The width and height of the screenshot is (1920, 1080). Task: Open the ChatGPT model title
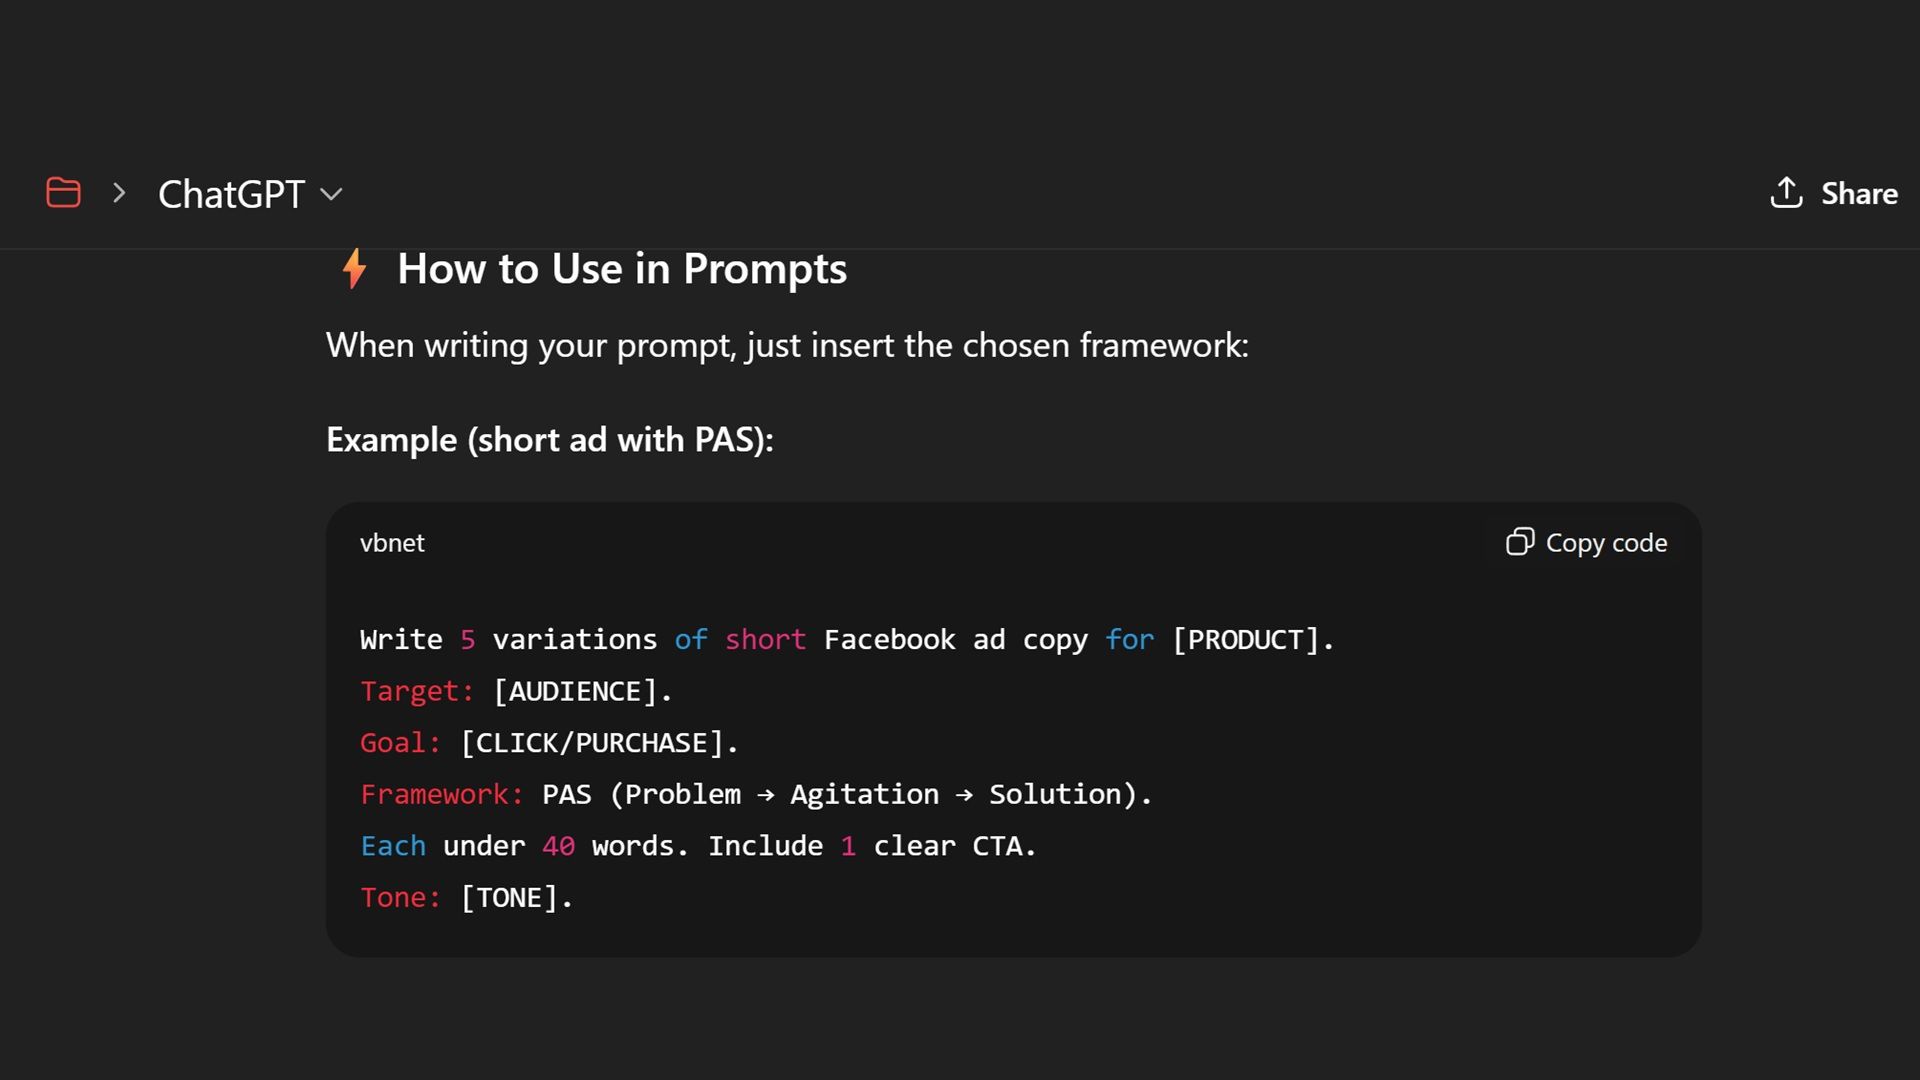[x=231, y=194]
